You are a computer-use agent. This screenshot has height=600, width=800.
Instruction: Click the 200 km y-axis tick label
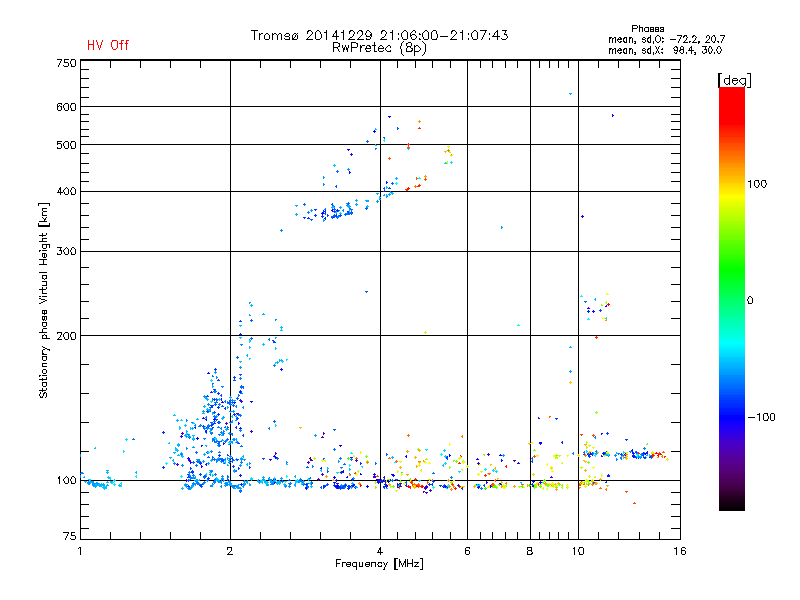click(x=67, y=336)
